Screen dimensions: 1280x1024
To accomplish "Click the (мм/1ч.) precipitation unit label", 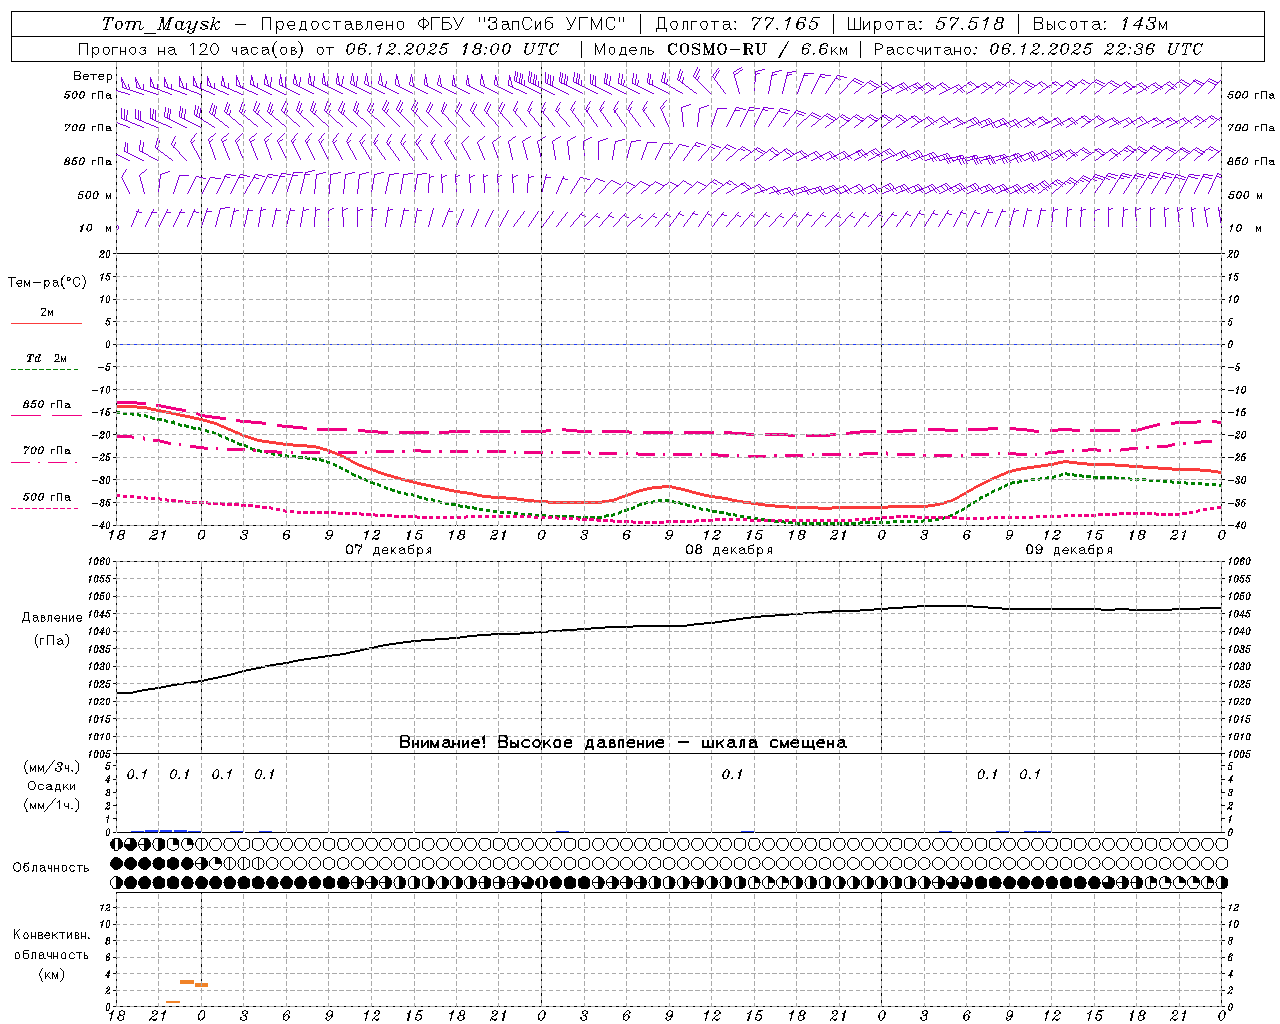I will 52,805.
